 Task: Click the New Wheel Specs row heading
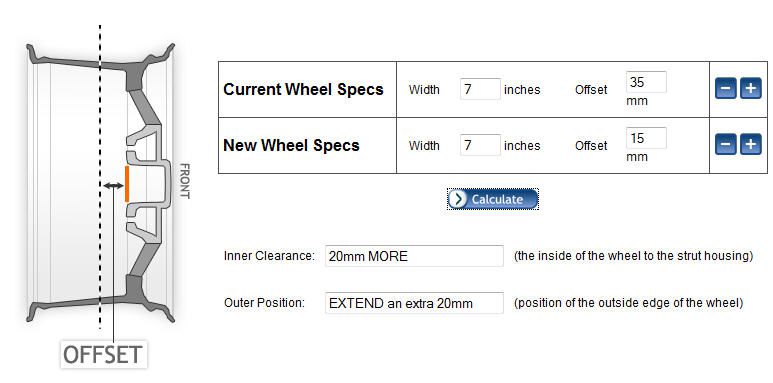click(x=291, y=145)
